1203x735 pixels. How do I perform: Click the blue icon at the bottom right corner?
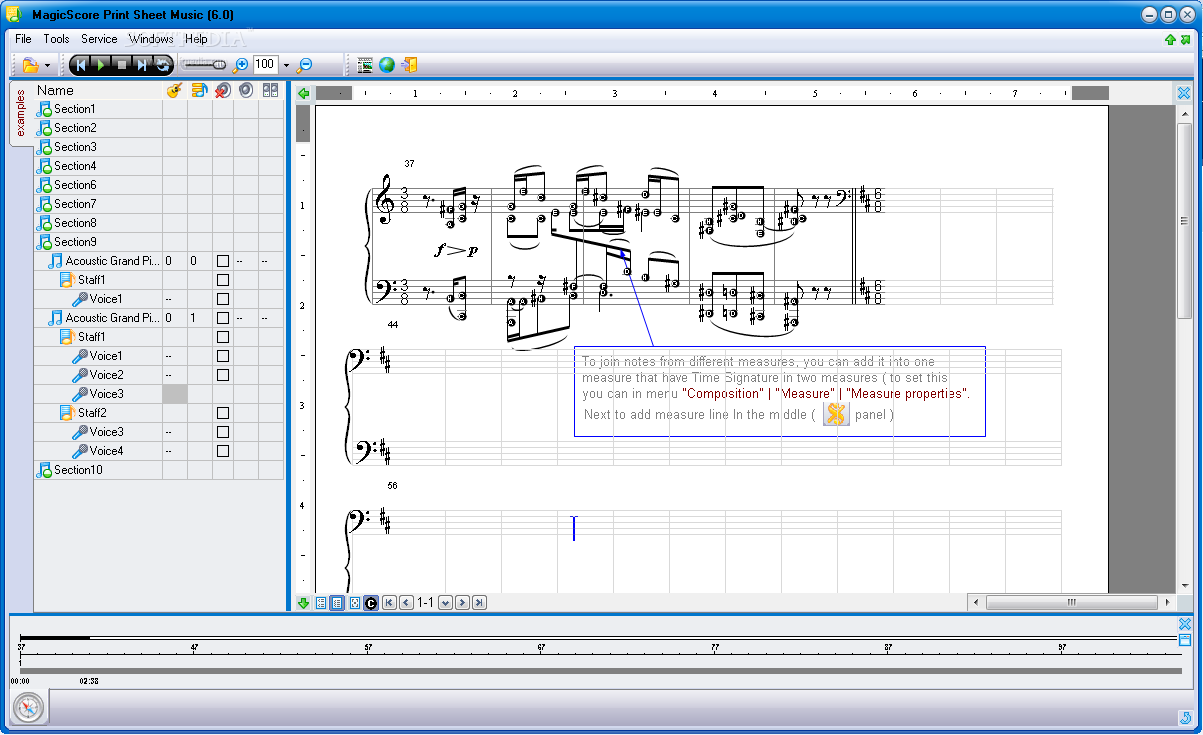[1185, 717]
